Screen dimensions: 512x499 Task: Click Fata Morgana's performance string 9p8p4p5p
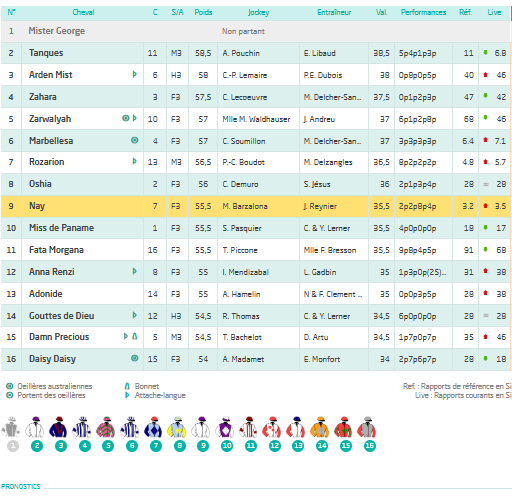[x=417, y=250]
